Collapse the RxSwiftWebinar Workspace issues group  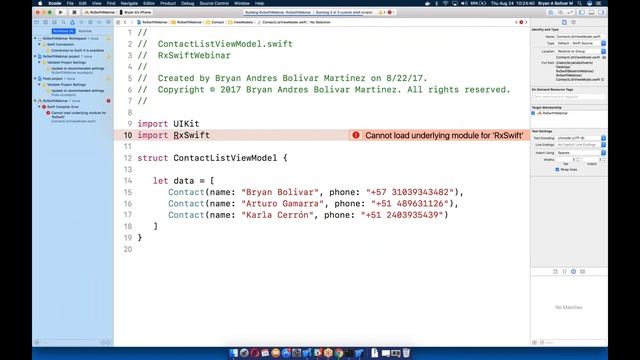point(35,38)
